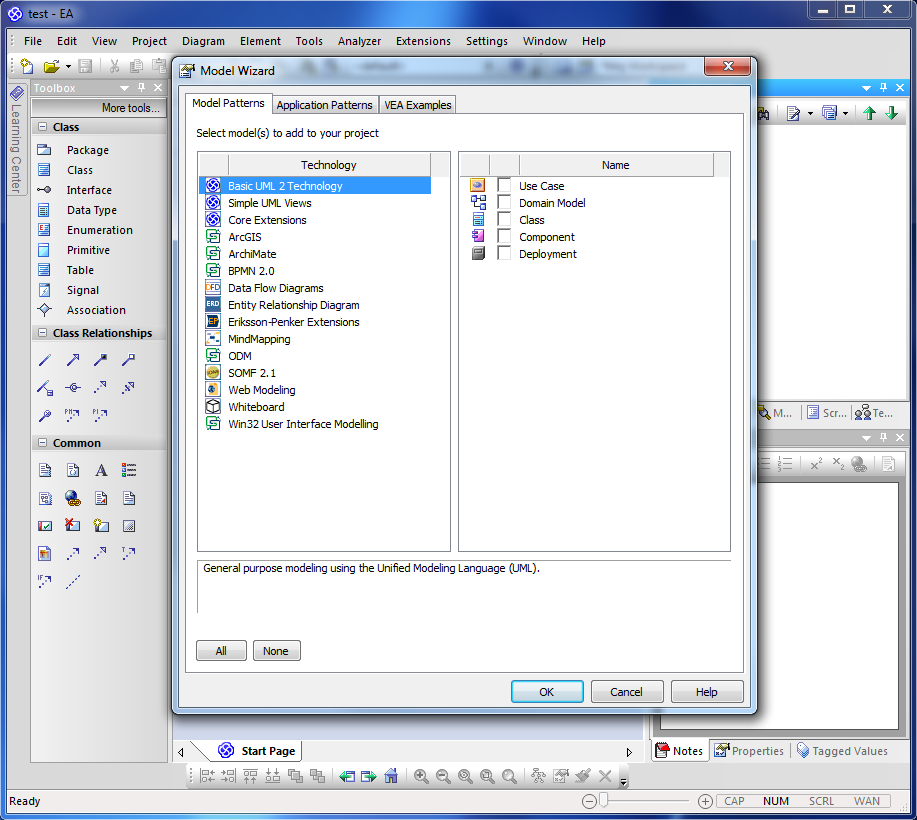Open the Project Browser panel menu arrow
The width and height of the screenshot is (917, 820).
[x=866, y=88]
